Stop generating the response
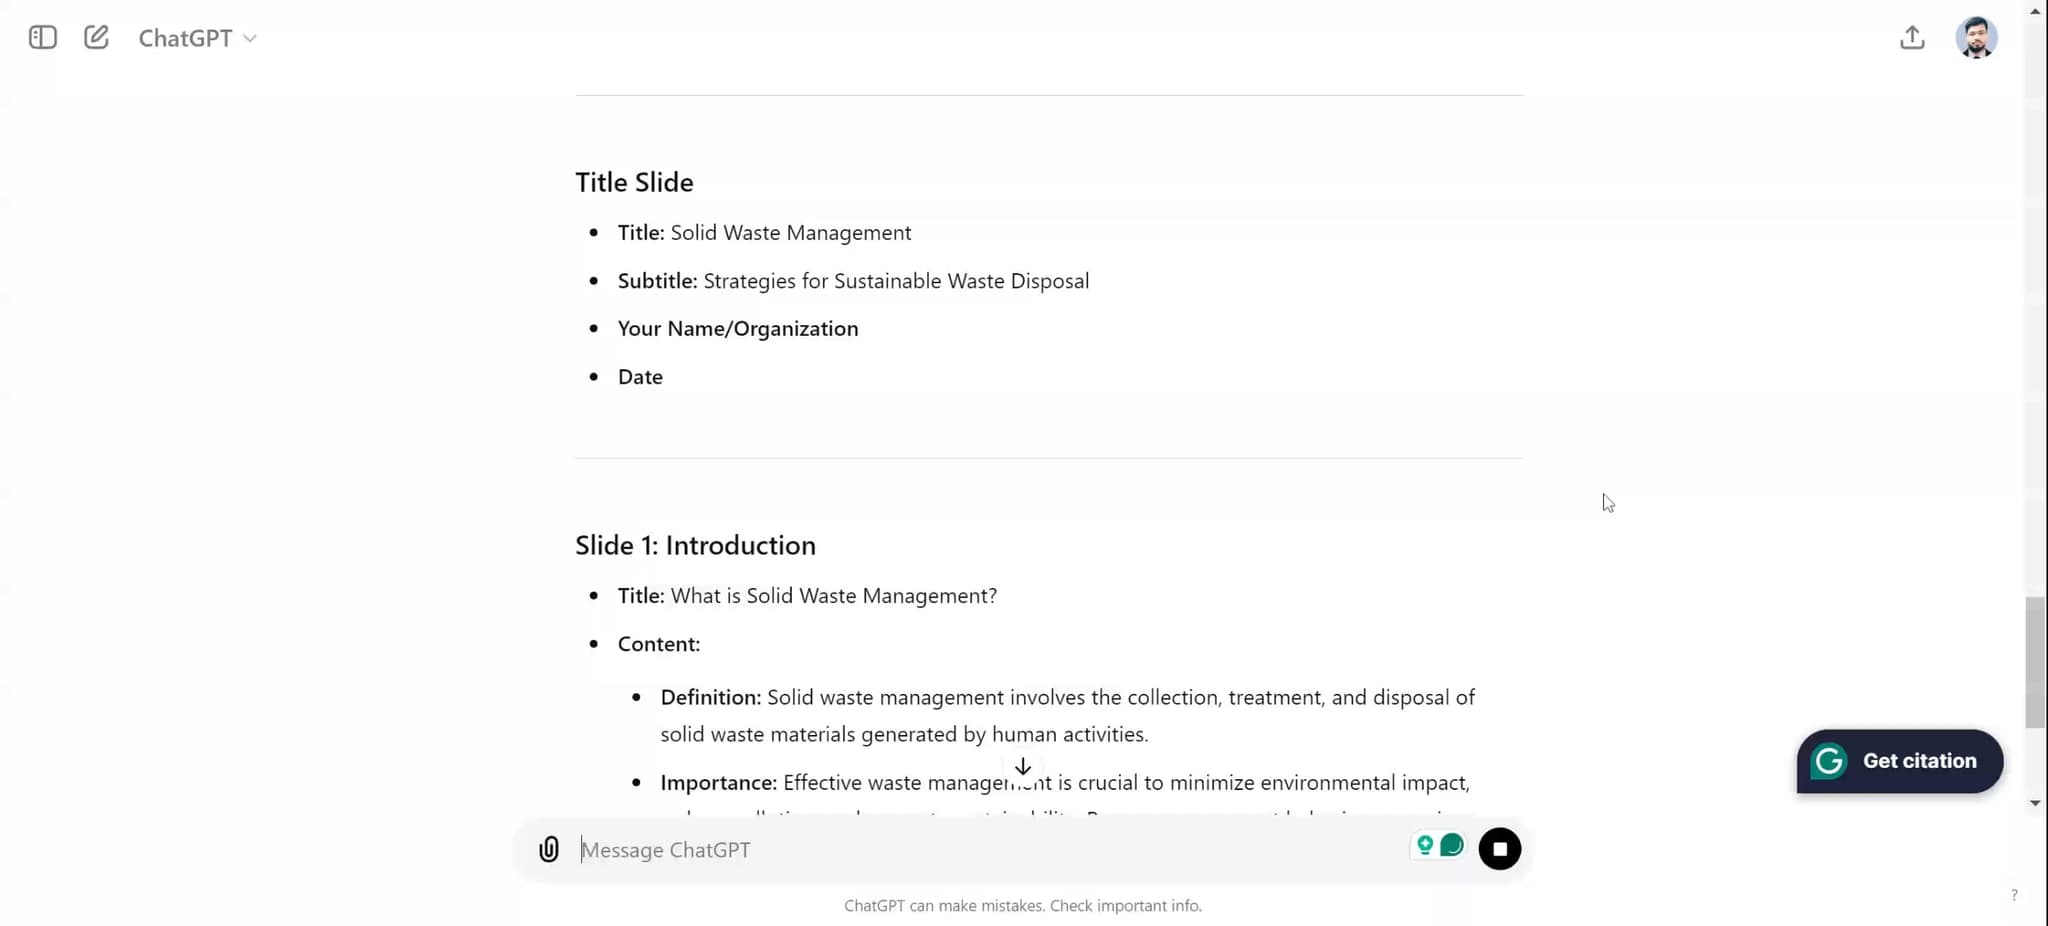2048x926 pixels. pos(1499,849)
